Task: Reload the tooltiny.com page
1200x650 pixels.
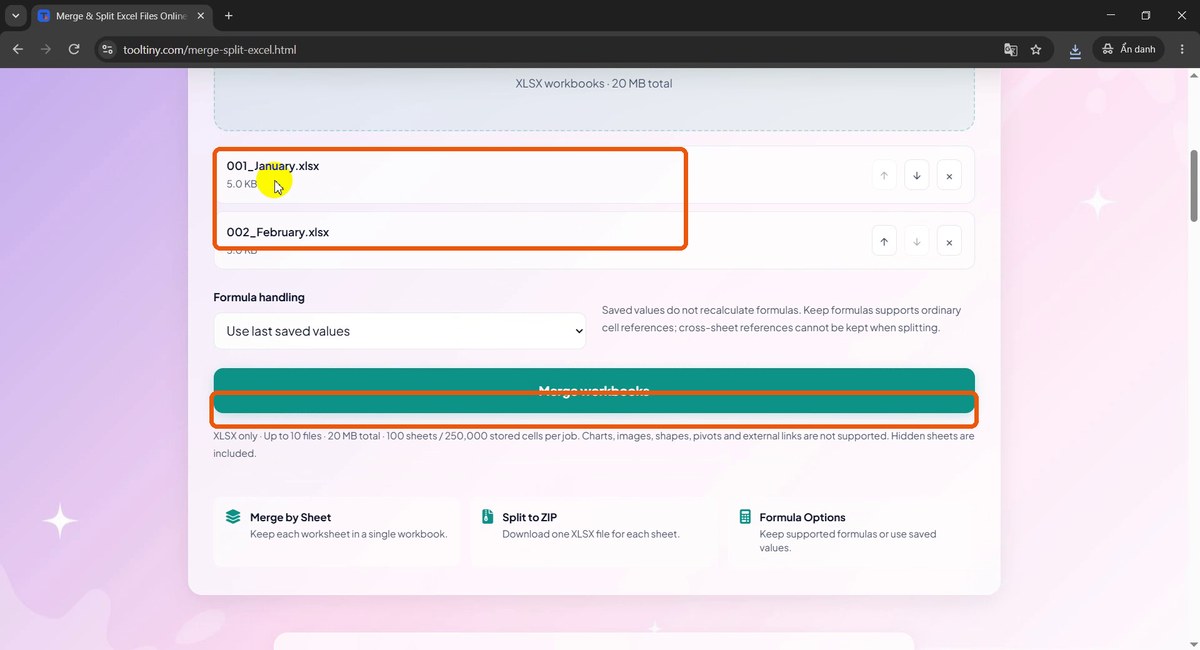Action: click(74, 49)
